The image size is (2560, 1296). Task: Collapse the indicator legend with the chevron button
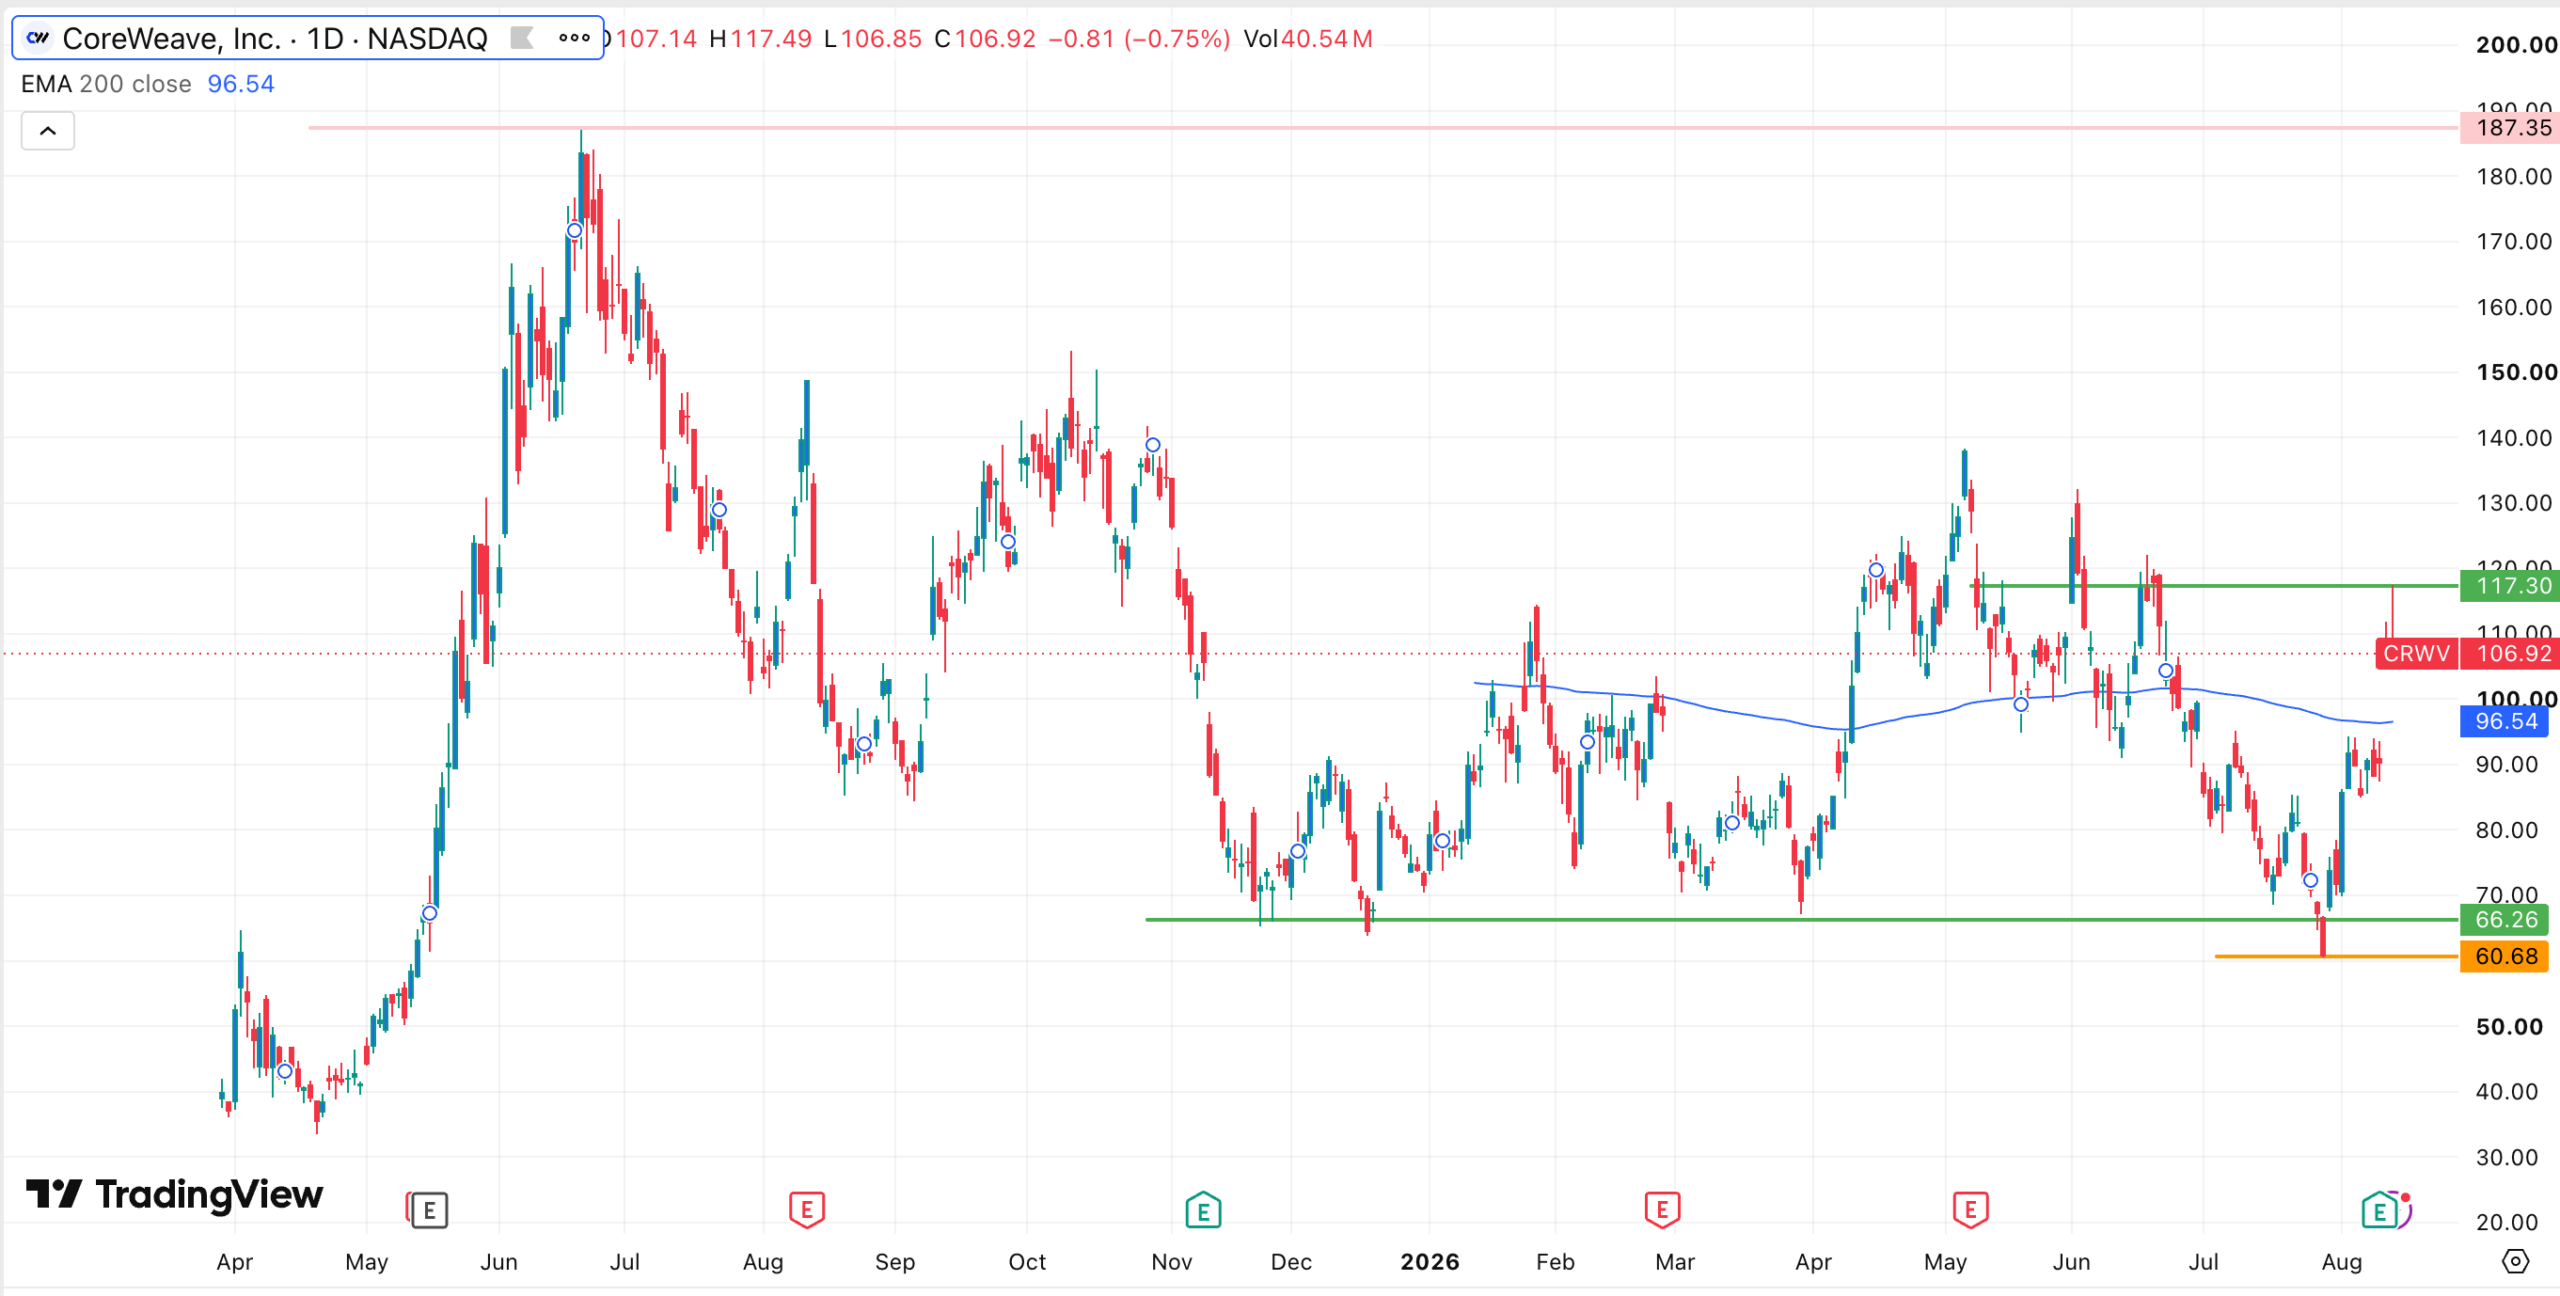click(x=48, y=131)
